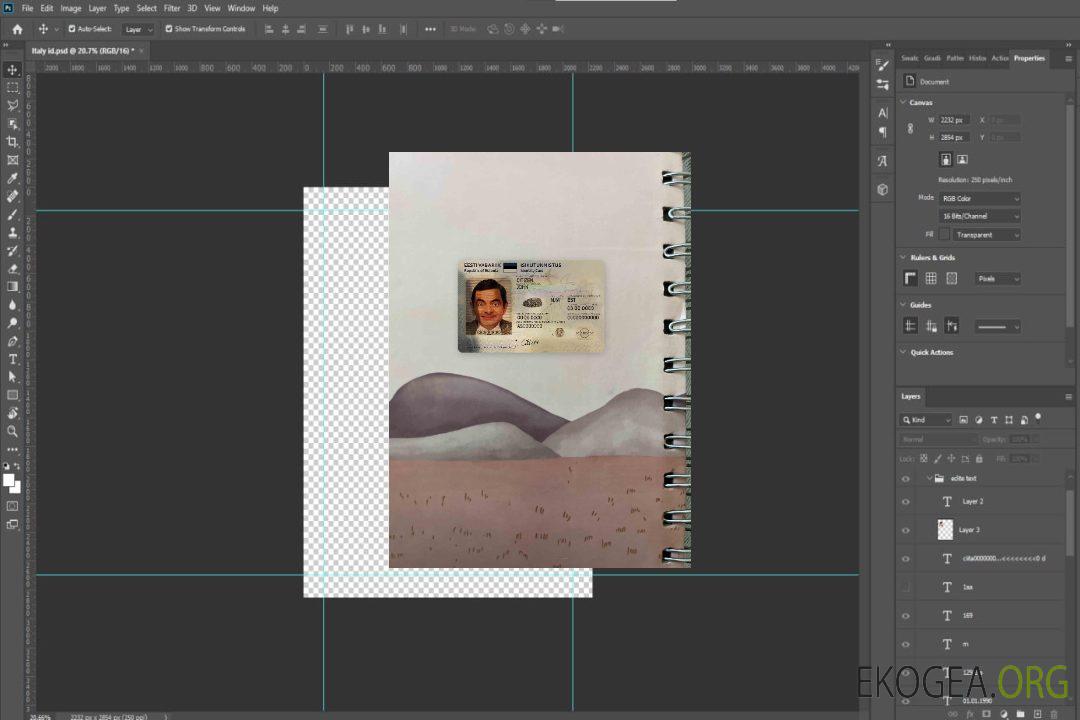1080x720 pixels.
Task: Open the File menu
Action: tap(28, 8)
